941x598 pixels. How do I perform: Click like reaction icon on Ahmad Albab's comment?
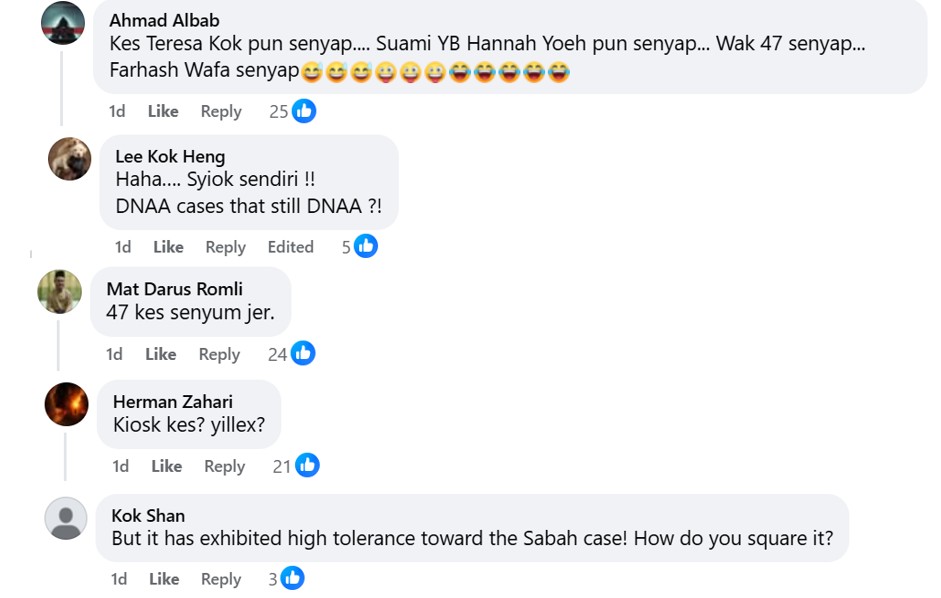click(x=304, y=111)
